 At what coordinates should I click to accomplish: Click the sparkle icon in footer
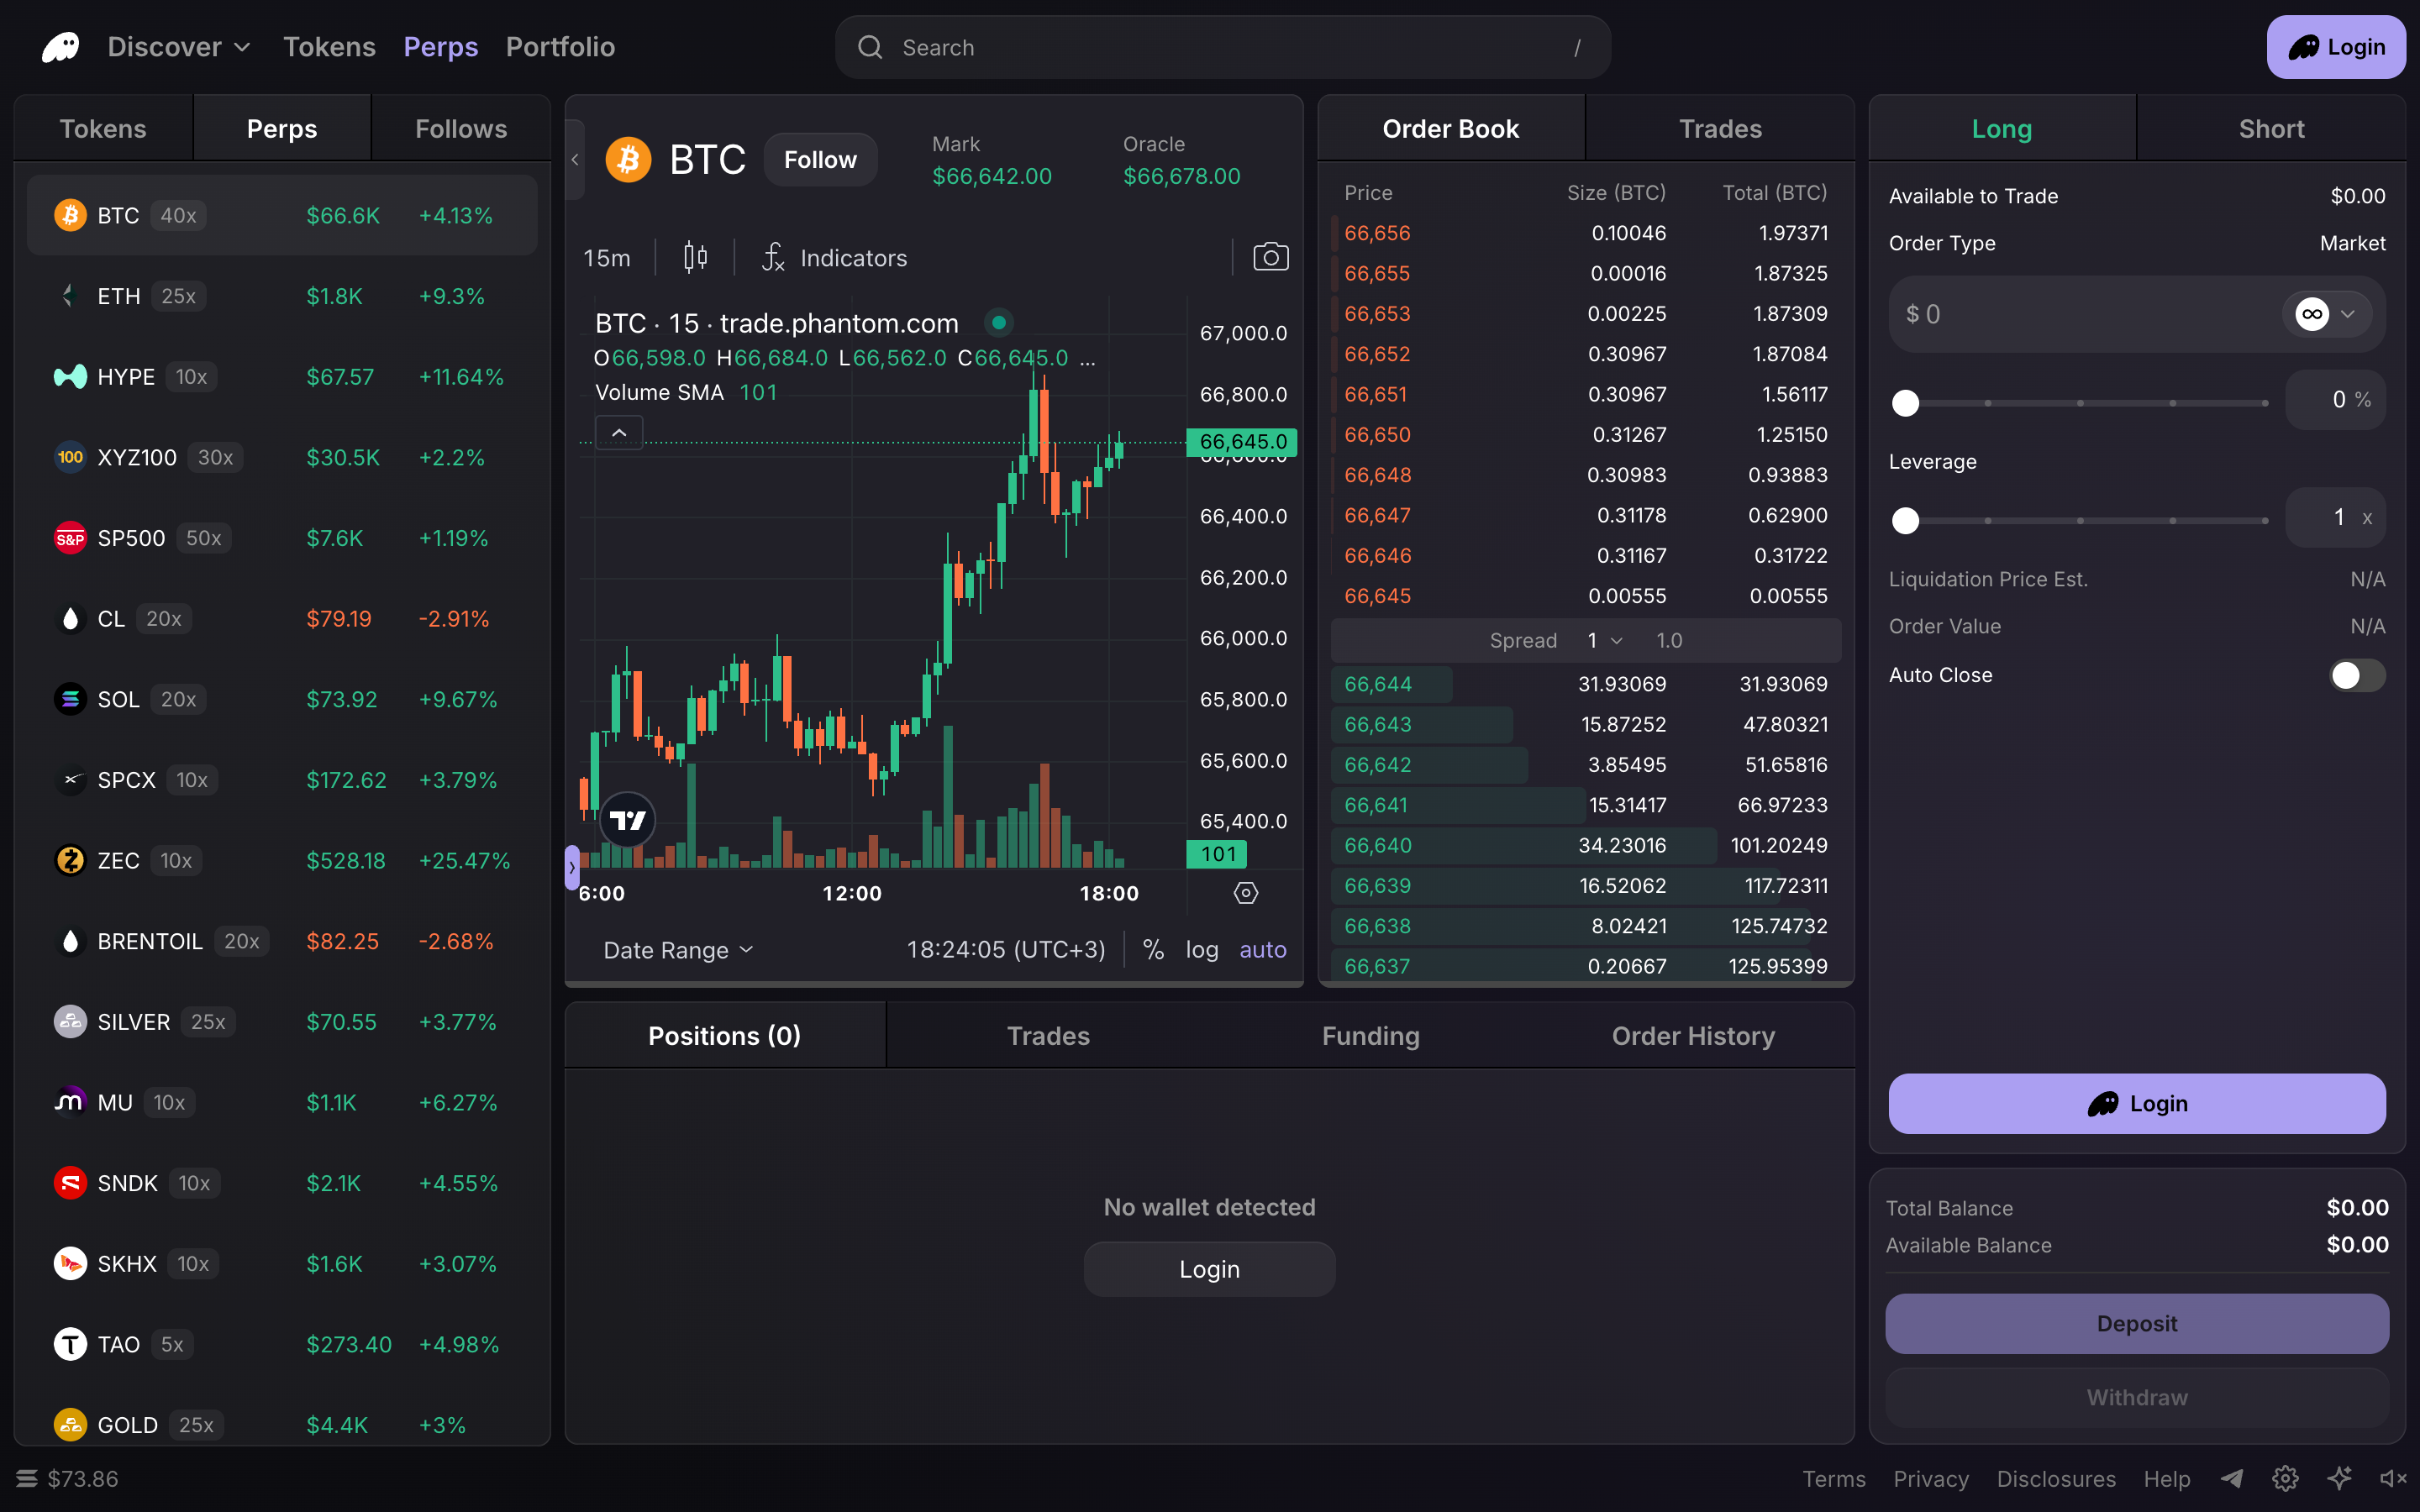2339,1478
